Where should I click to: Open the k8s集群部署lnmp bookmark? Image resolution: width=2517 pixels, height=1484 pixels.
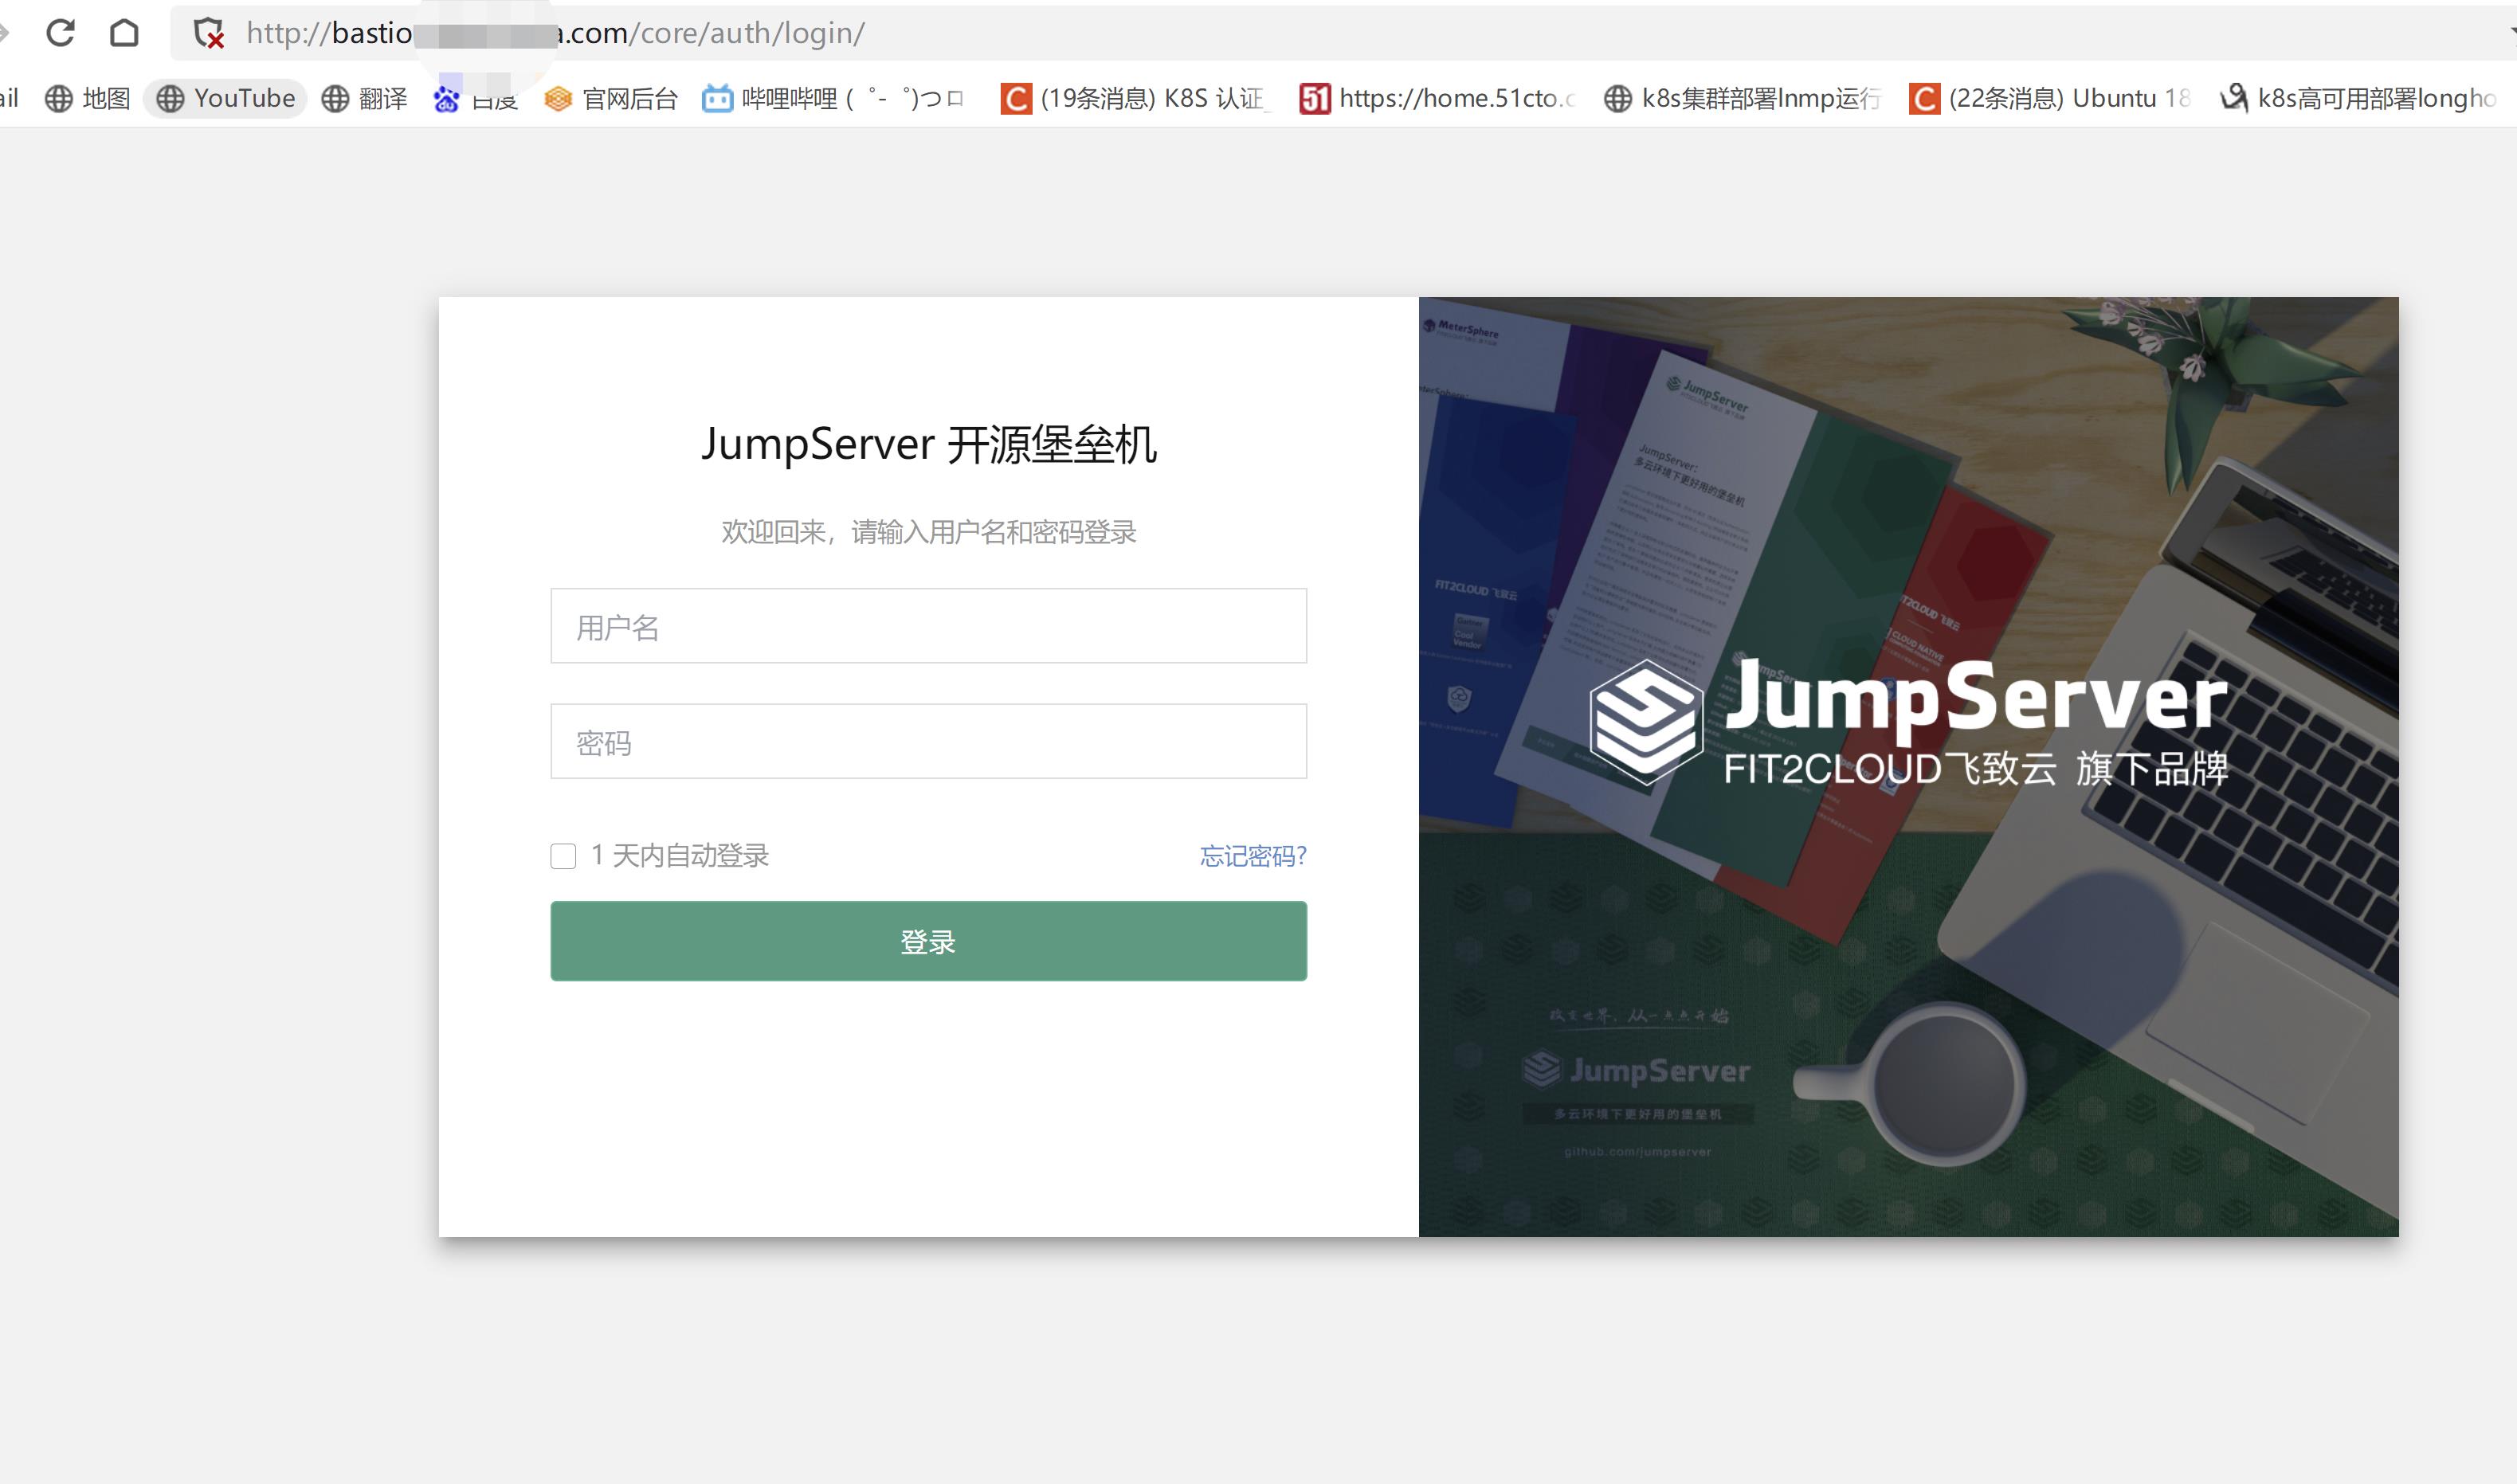[x=1742, y=98]
